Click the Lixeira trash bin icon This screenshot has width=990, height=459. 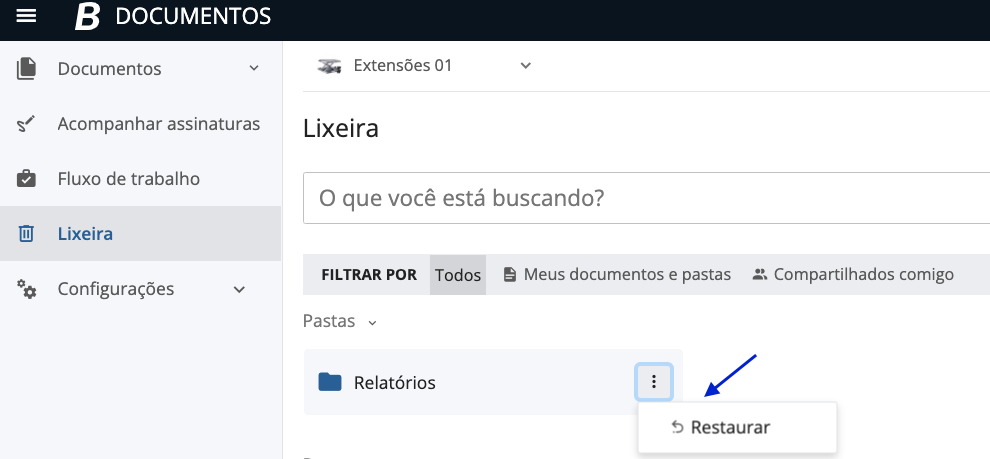click(x=27, y=234)
